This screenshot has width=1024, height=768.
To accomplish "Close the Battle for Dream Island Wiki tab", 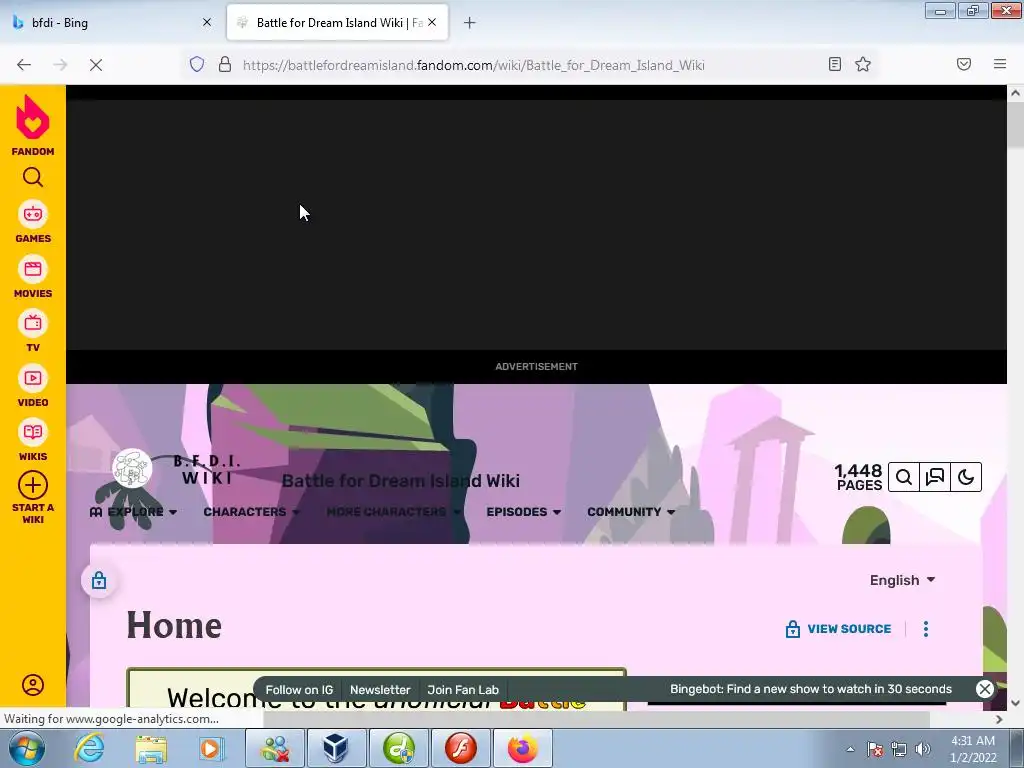I will (x=432, y=22).
